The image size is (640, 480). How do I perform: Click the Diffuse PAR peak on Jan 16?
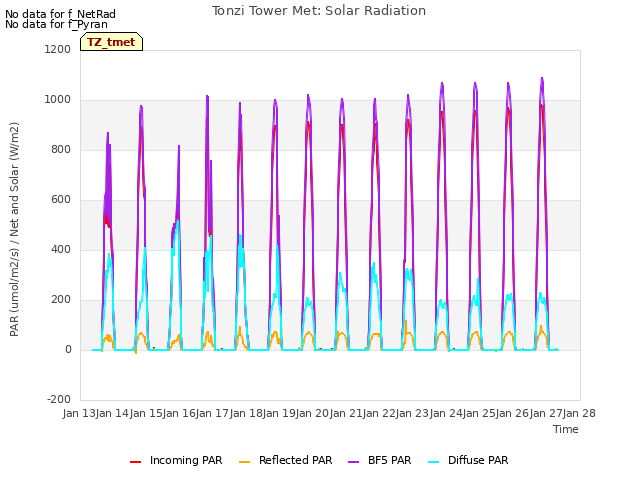click(x=178, y=221)
